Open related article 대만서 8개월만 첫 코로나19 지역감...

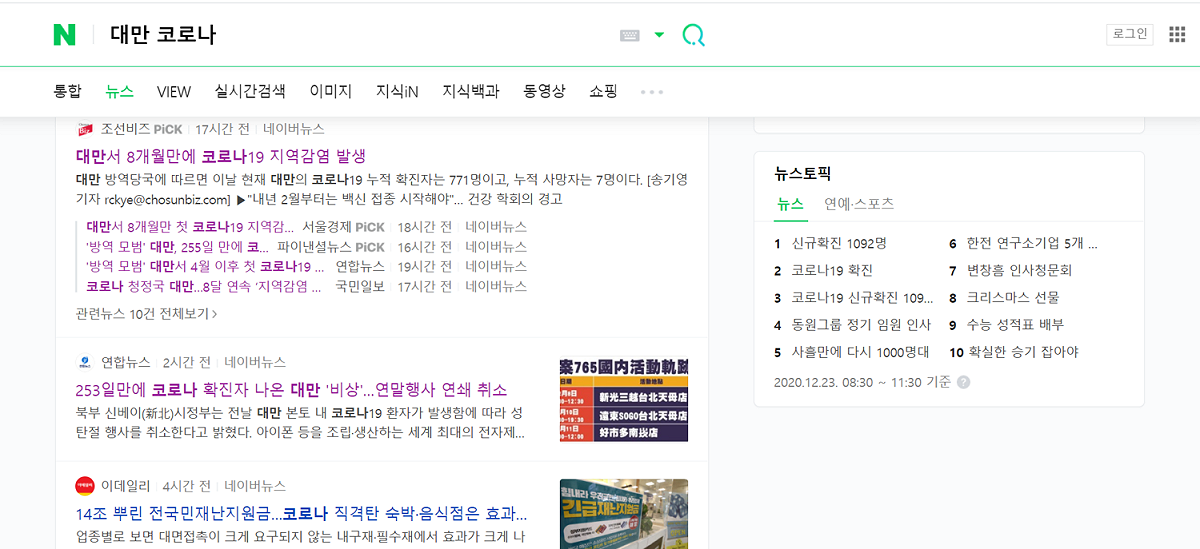(x=190, y=226)
